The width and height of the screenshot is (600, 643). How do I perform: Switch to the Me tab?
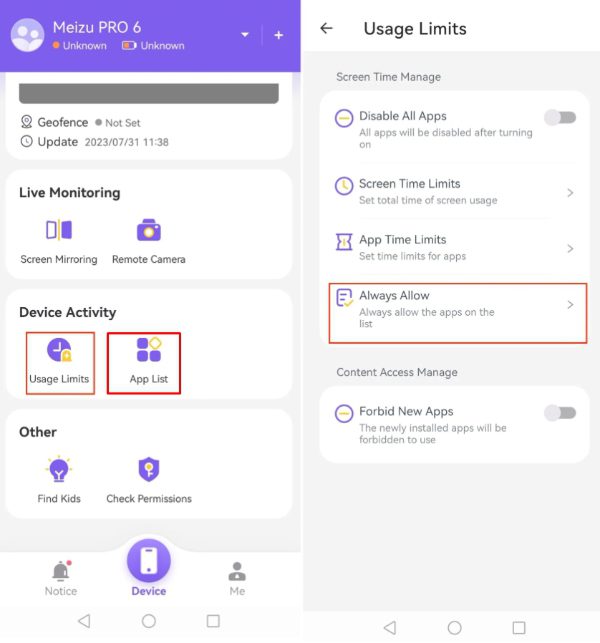tap(237, 579)
